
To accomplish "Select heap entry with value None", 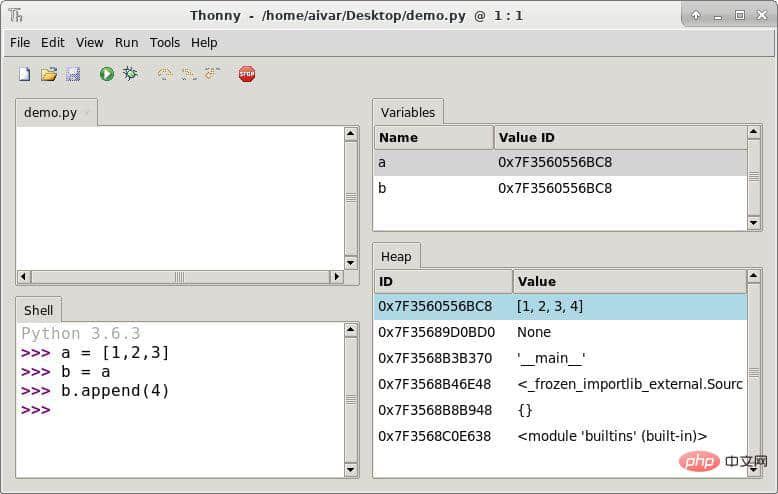I will tap(560, 332).
